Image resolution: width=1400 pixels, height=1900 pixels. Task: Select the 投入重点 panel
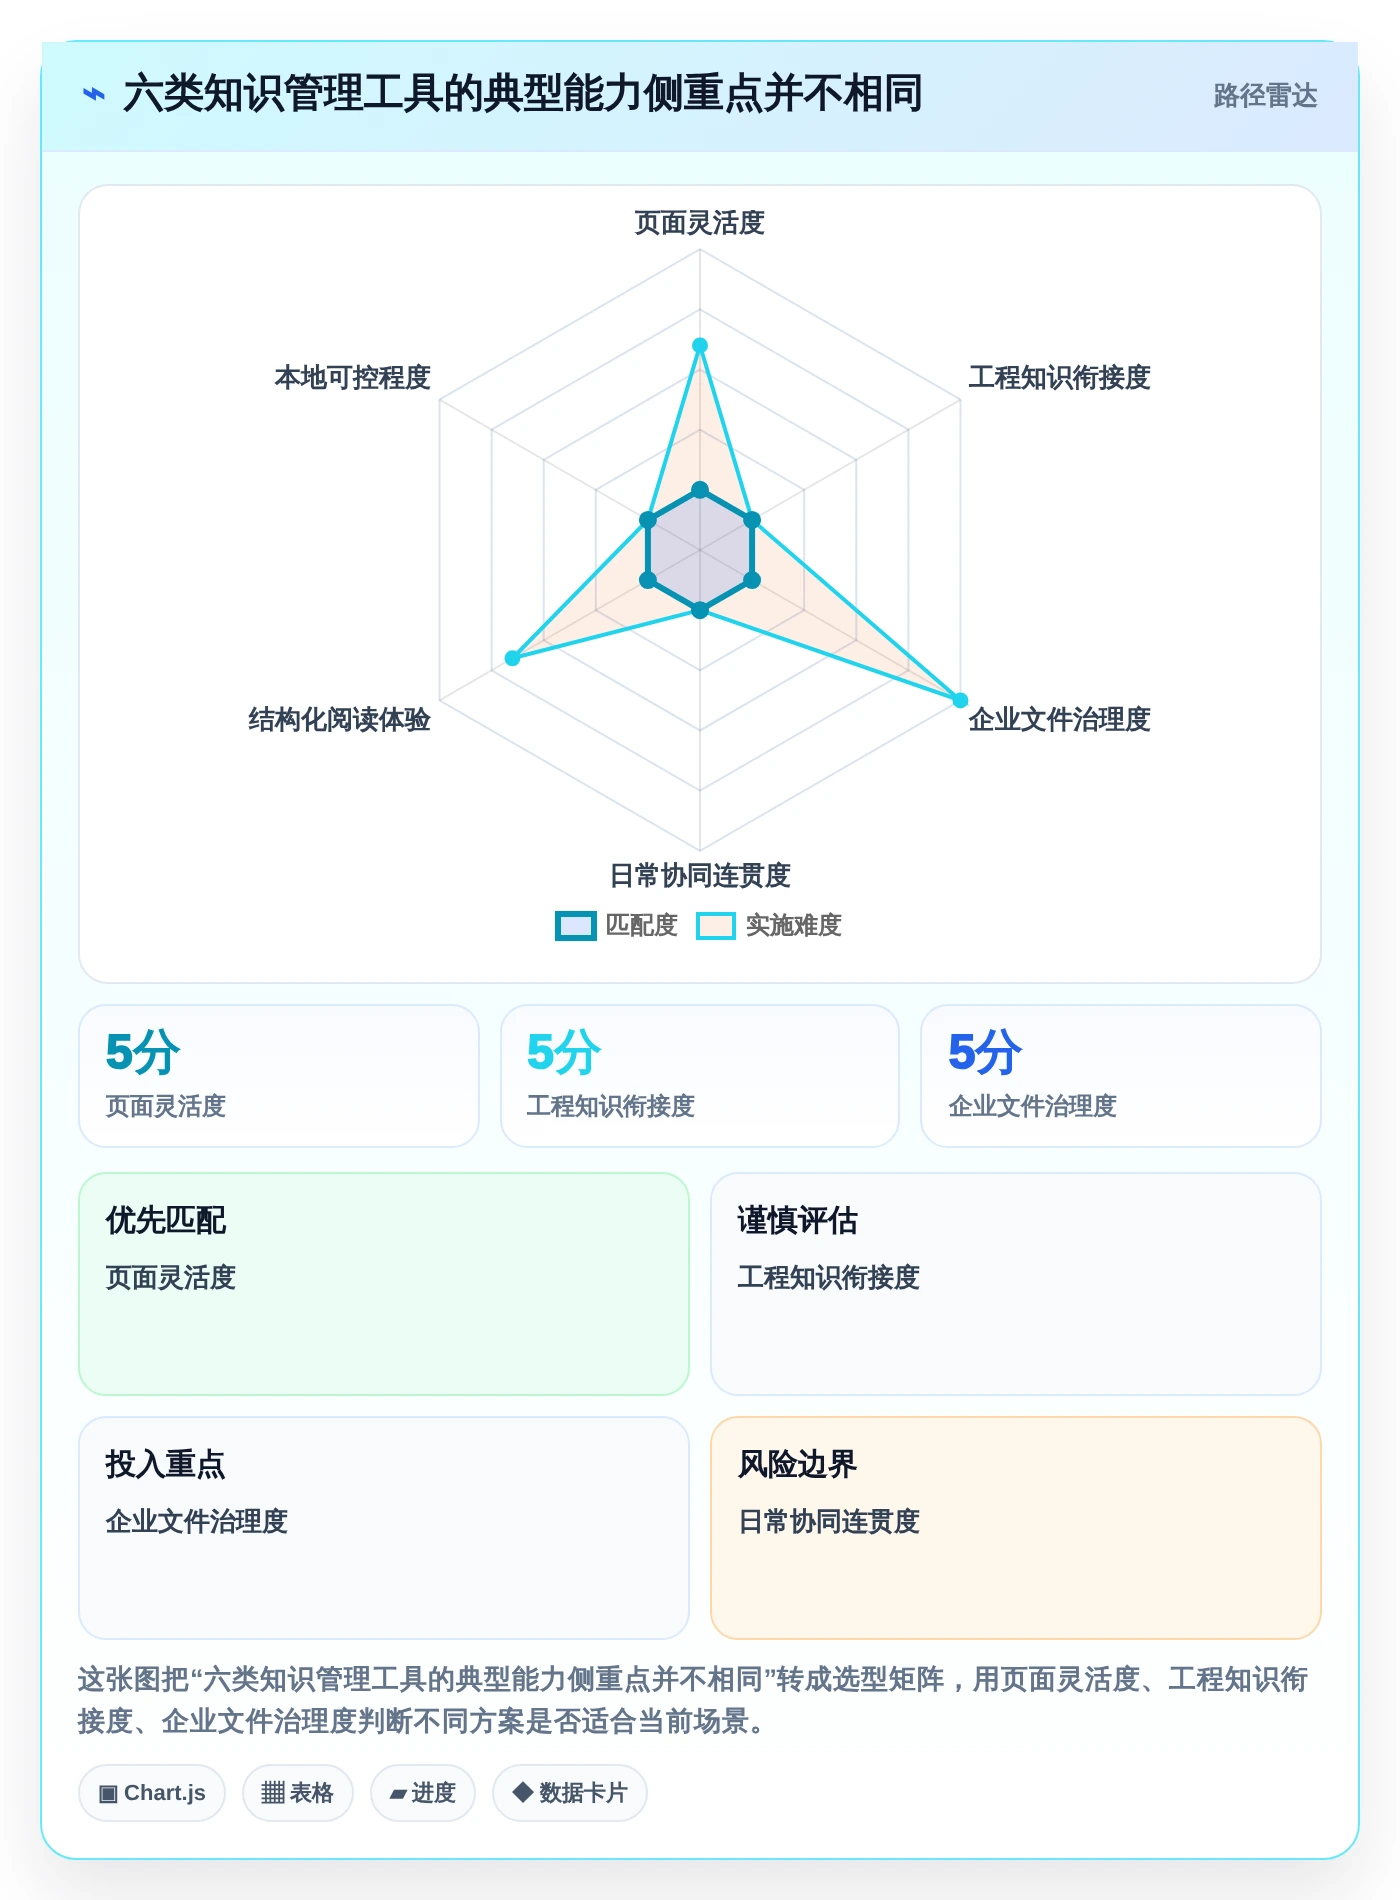click(x=384, y=1528)
